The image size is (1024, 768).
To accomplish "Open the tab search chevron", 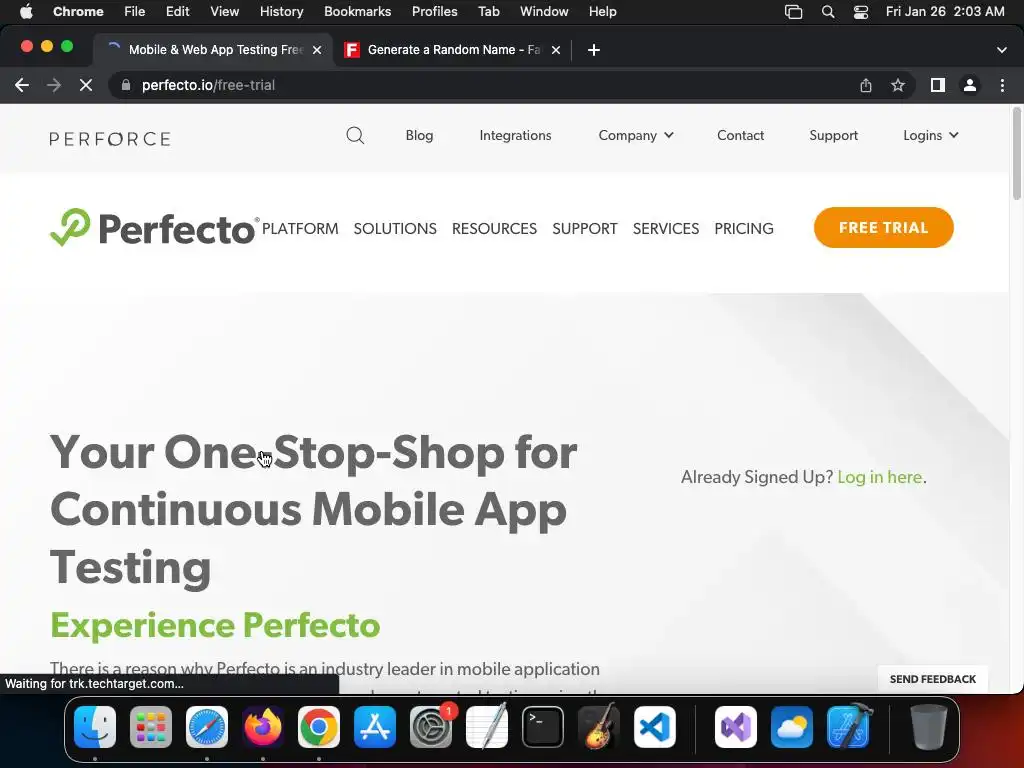I will 1002,50.
